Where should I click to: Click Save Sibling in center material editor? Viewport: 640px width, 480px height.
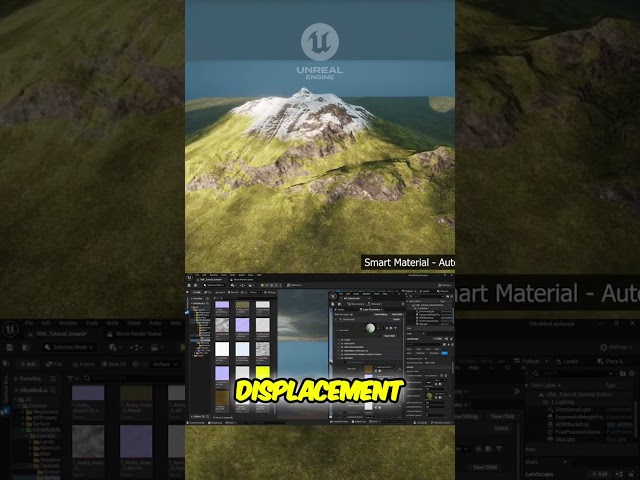coord(381,314)
